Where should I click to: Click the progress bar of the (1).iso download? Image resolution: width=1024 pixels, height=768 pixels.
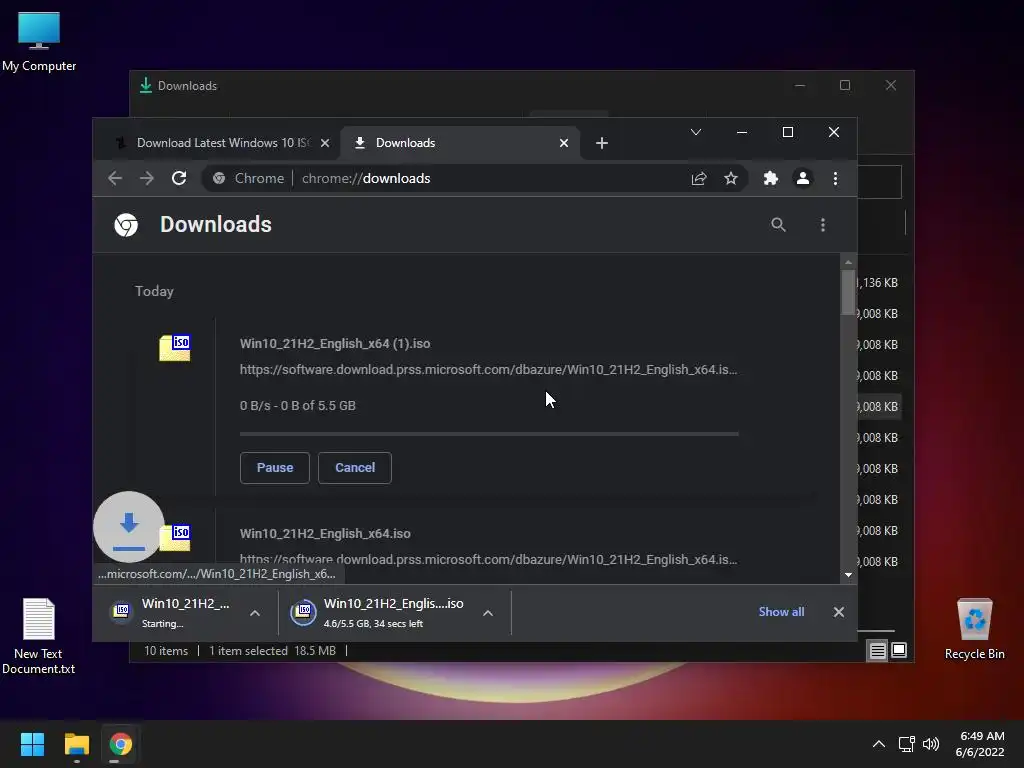489,434
